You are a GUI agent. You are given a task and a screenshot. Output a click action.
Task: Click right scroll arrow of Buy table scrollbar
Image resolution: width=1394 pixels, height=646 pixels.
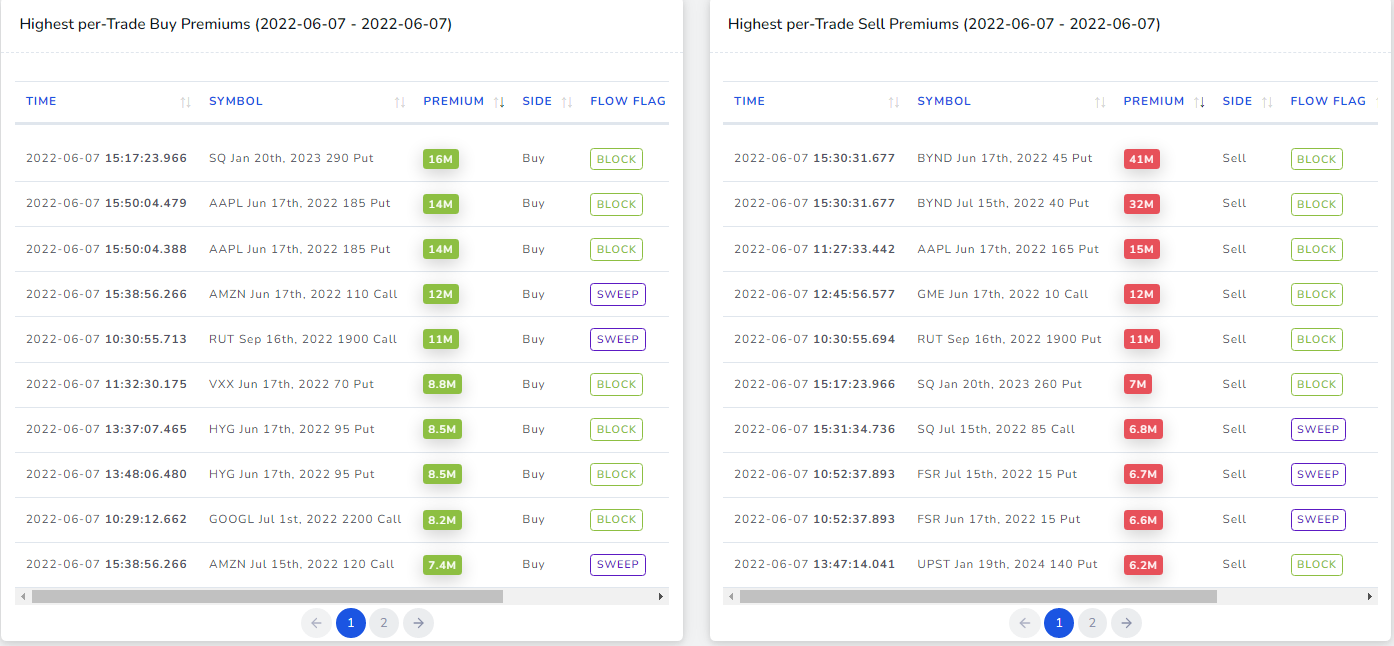tap(661, 597)
